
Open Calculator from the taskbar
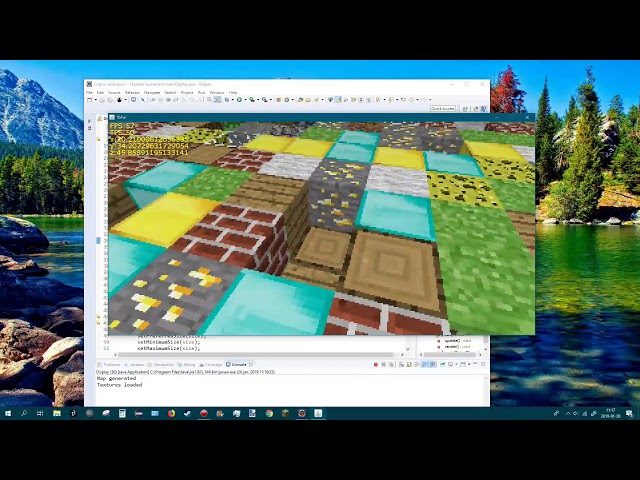coord(122,413)
